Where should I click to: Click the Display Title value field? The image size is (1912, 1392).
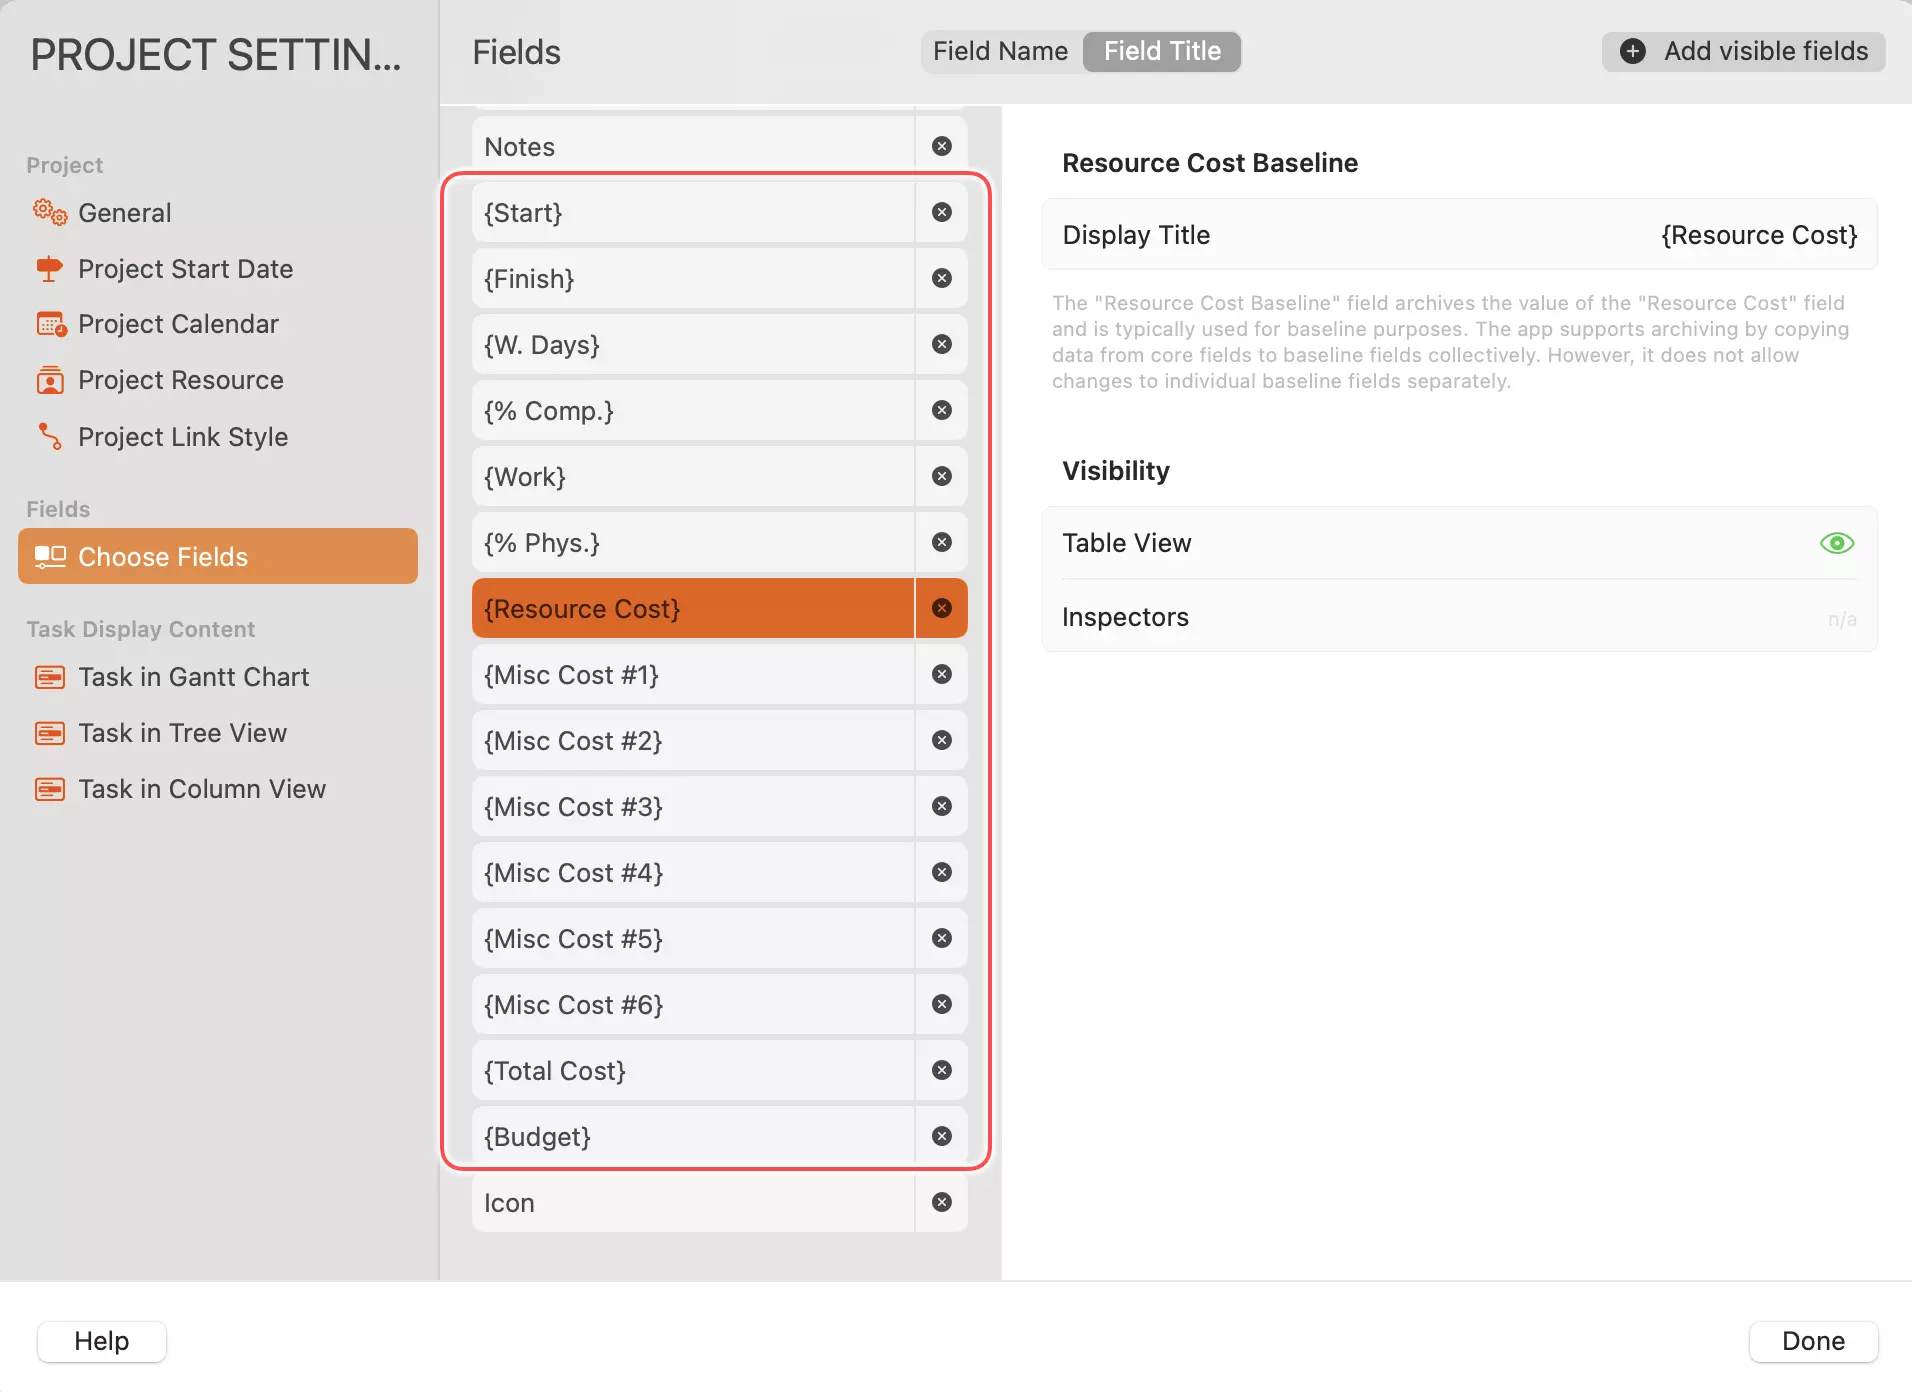(x=1758, y=234)
